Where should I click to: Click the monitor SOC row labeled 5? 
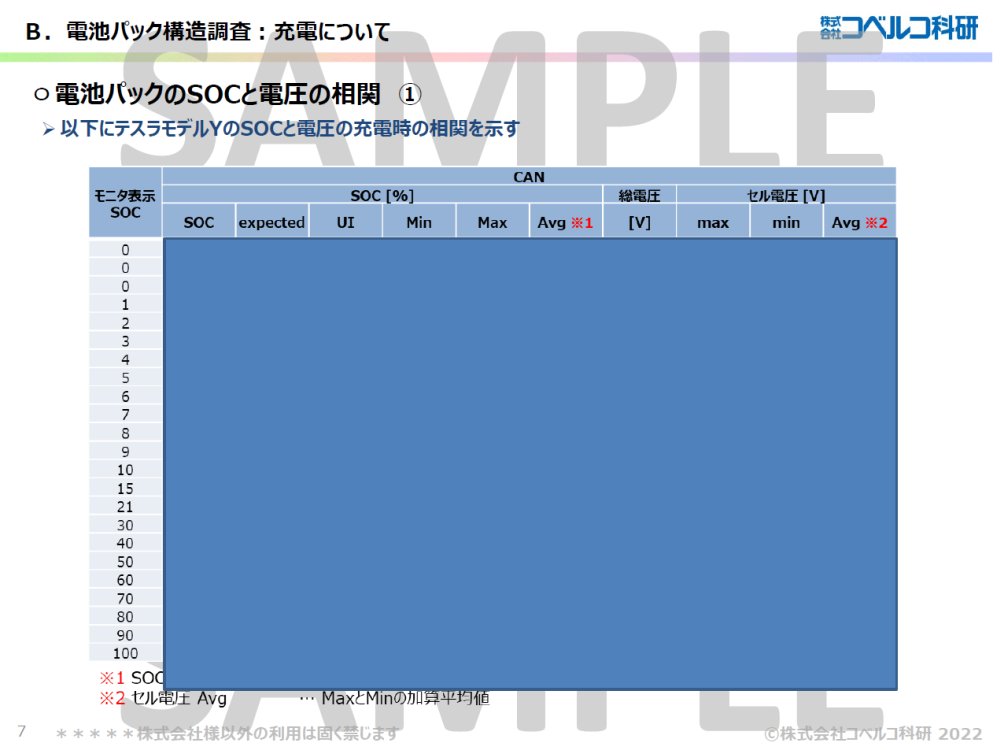[x=126, y=378]
